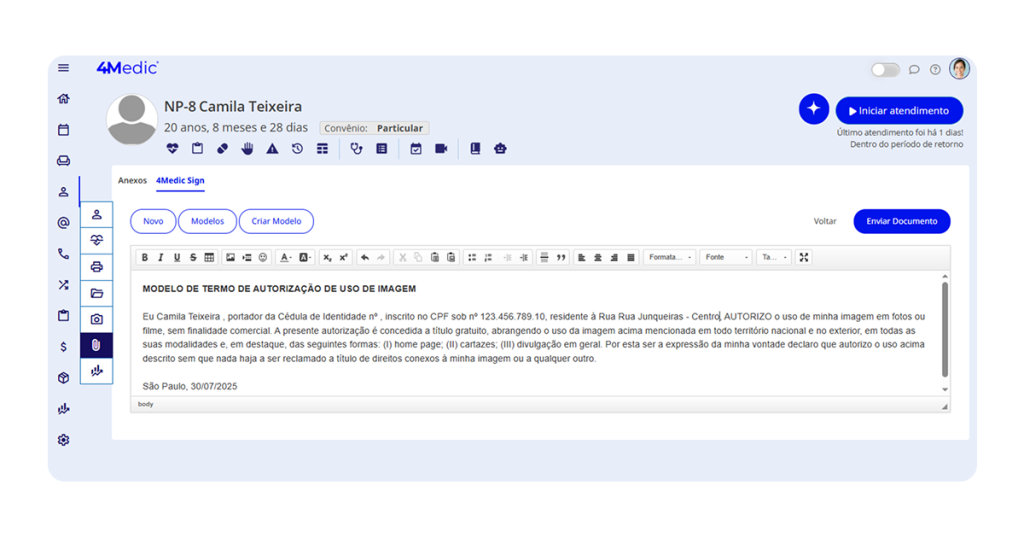Toggle bold formatting in editor
Screen dimensions: 1024x538
coord(145,257)
